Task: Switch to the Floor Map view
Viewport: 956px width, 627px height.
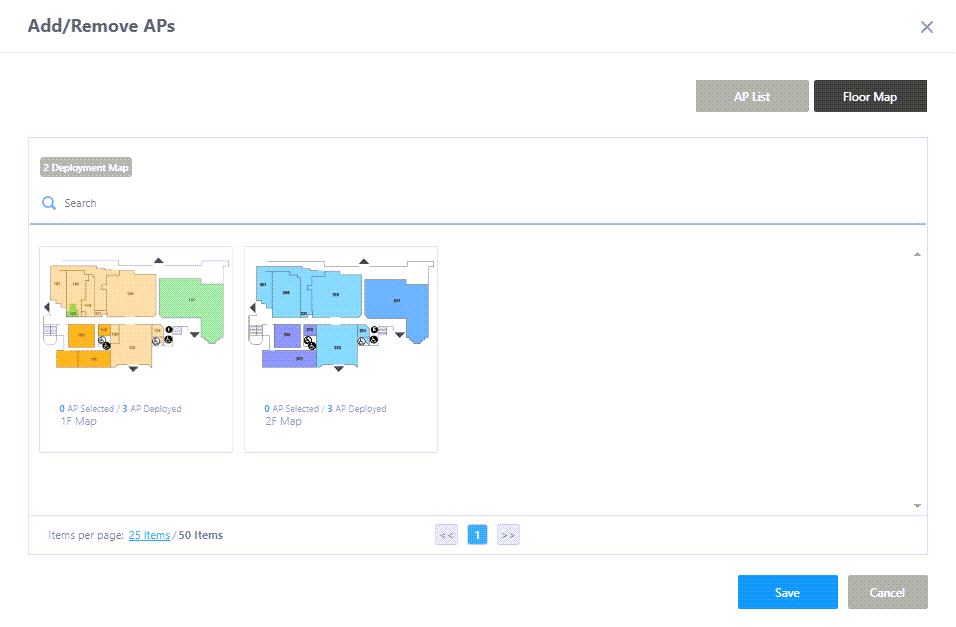Action: 870,97
